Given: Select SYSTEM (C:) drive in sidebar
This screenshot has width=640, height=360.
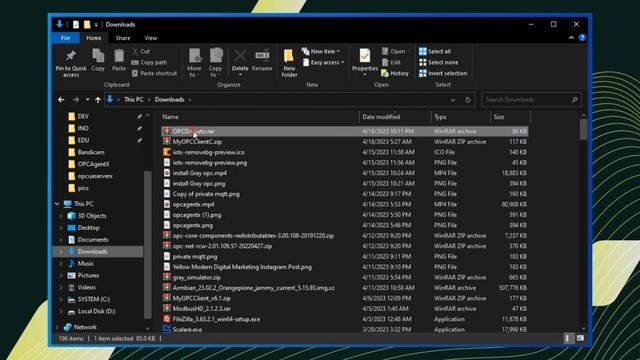Looking at the screenshot, I should coord(93,299).
